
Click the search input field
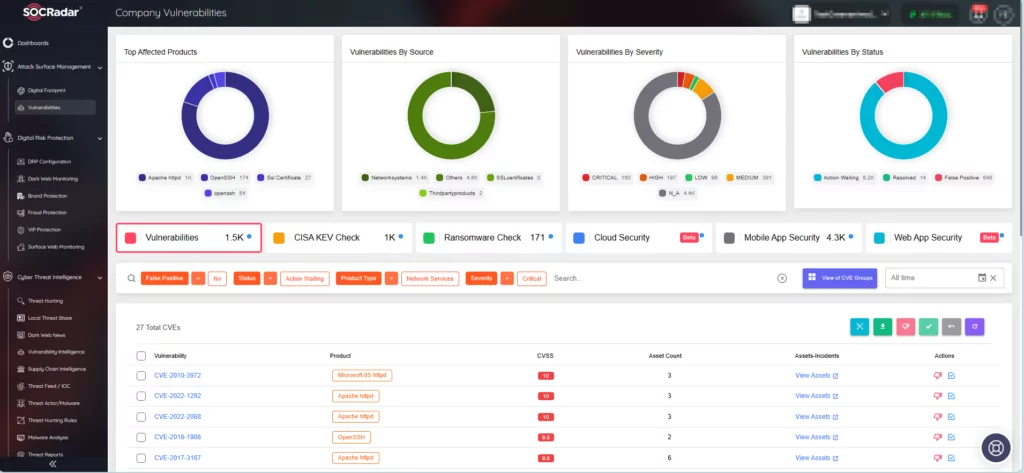[662, 278]
